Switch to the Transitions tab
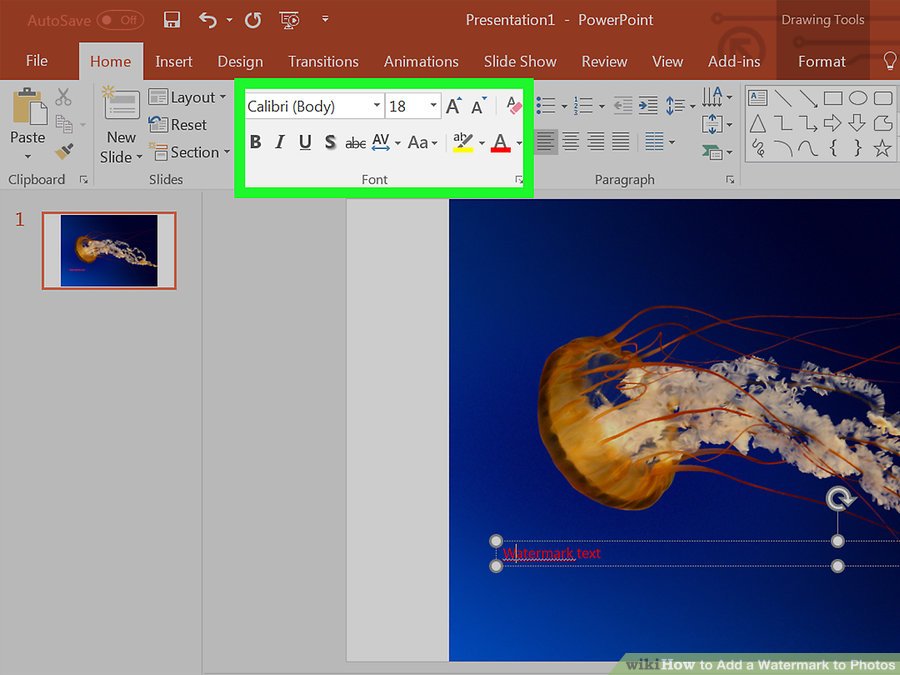 click(323, 61)
